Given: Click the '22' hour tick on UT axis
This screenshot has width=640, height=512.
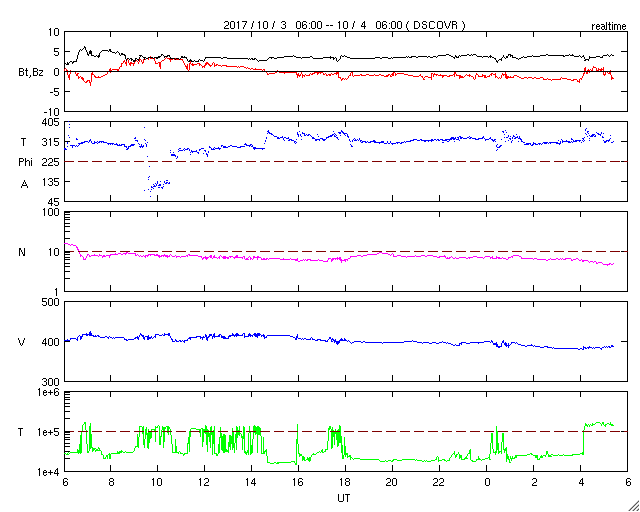Looking at the screenshot, I should point(440,482).
